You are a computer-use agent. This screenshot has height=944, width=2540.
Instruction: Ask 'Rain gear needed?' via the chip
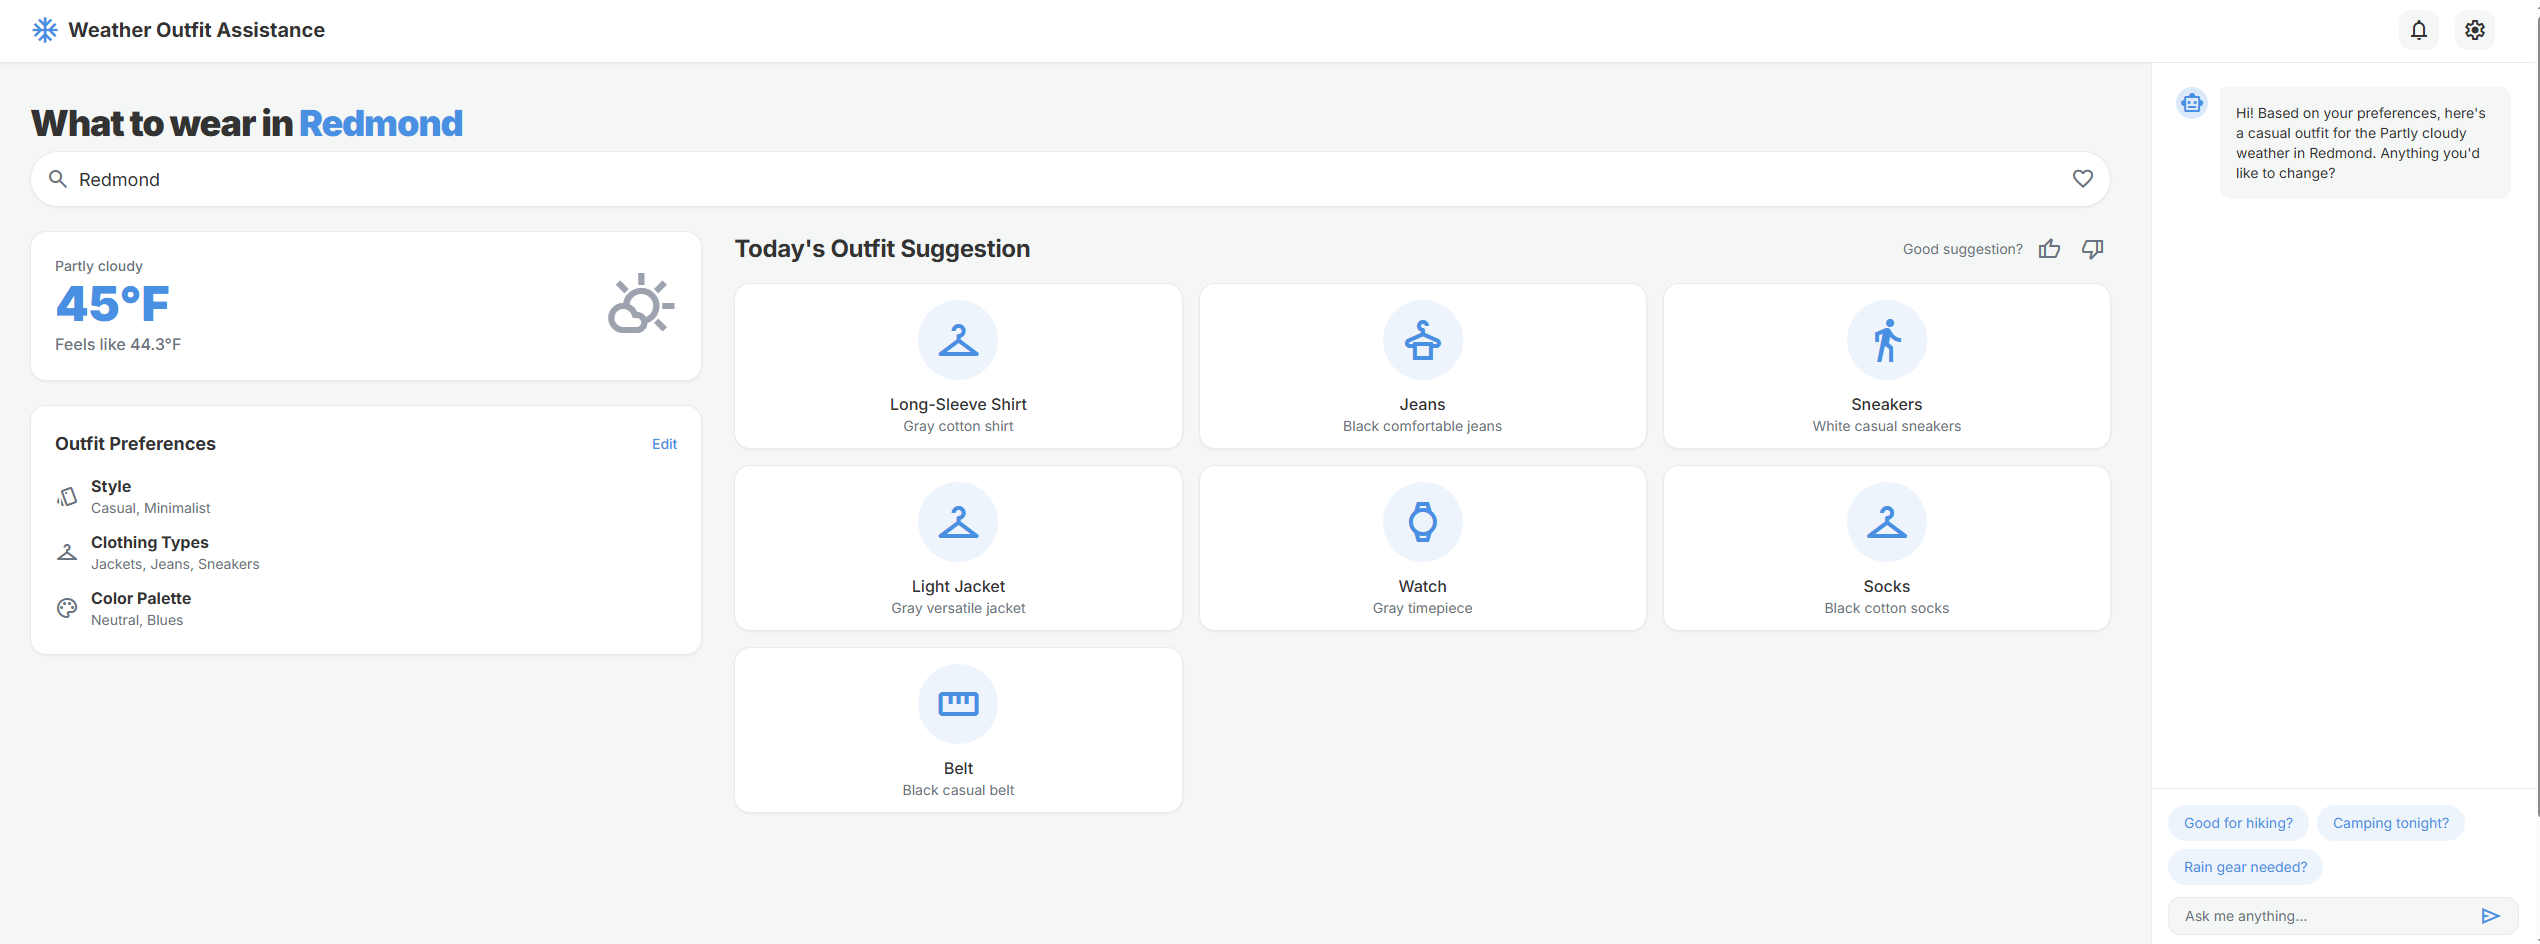point(2244,866)
